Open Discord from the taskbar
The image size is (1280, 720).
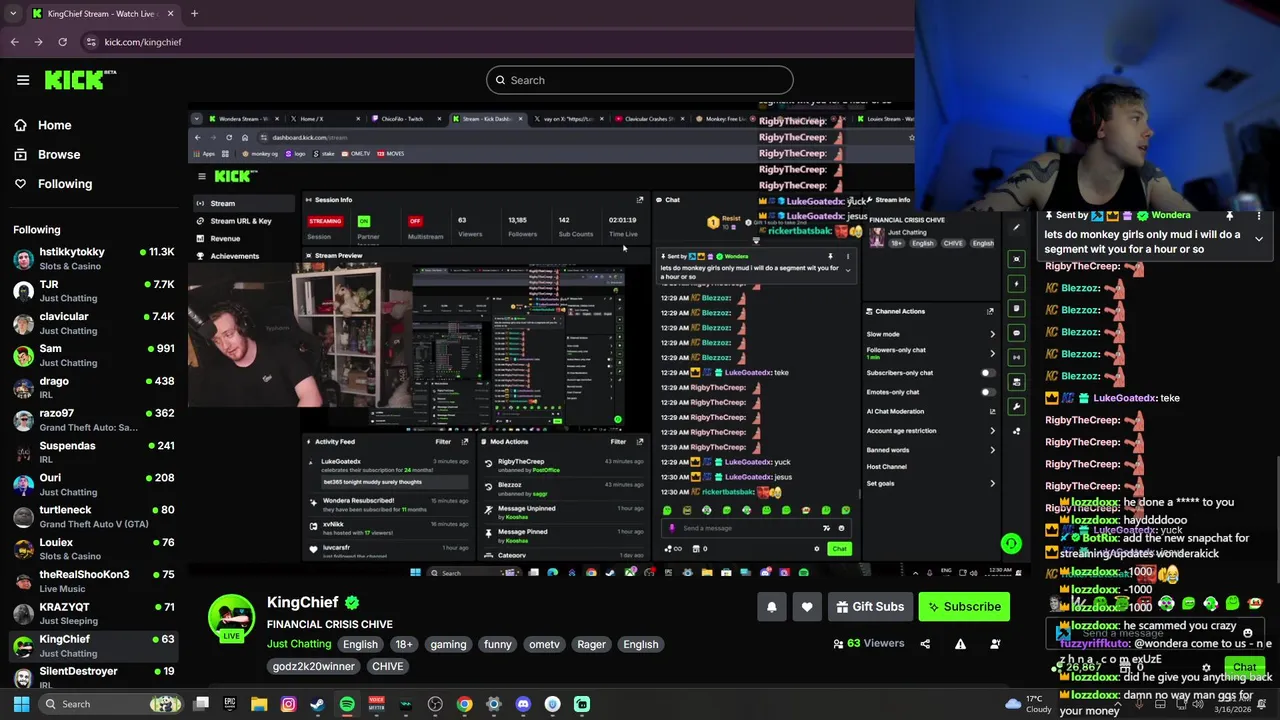(x=523, y=704)
